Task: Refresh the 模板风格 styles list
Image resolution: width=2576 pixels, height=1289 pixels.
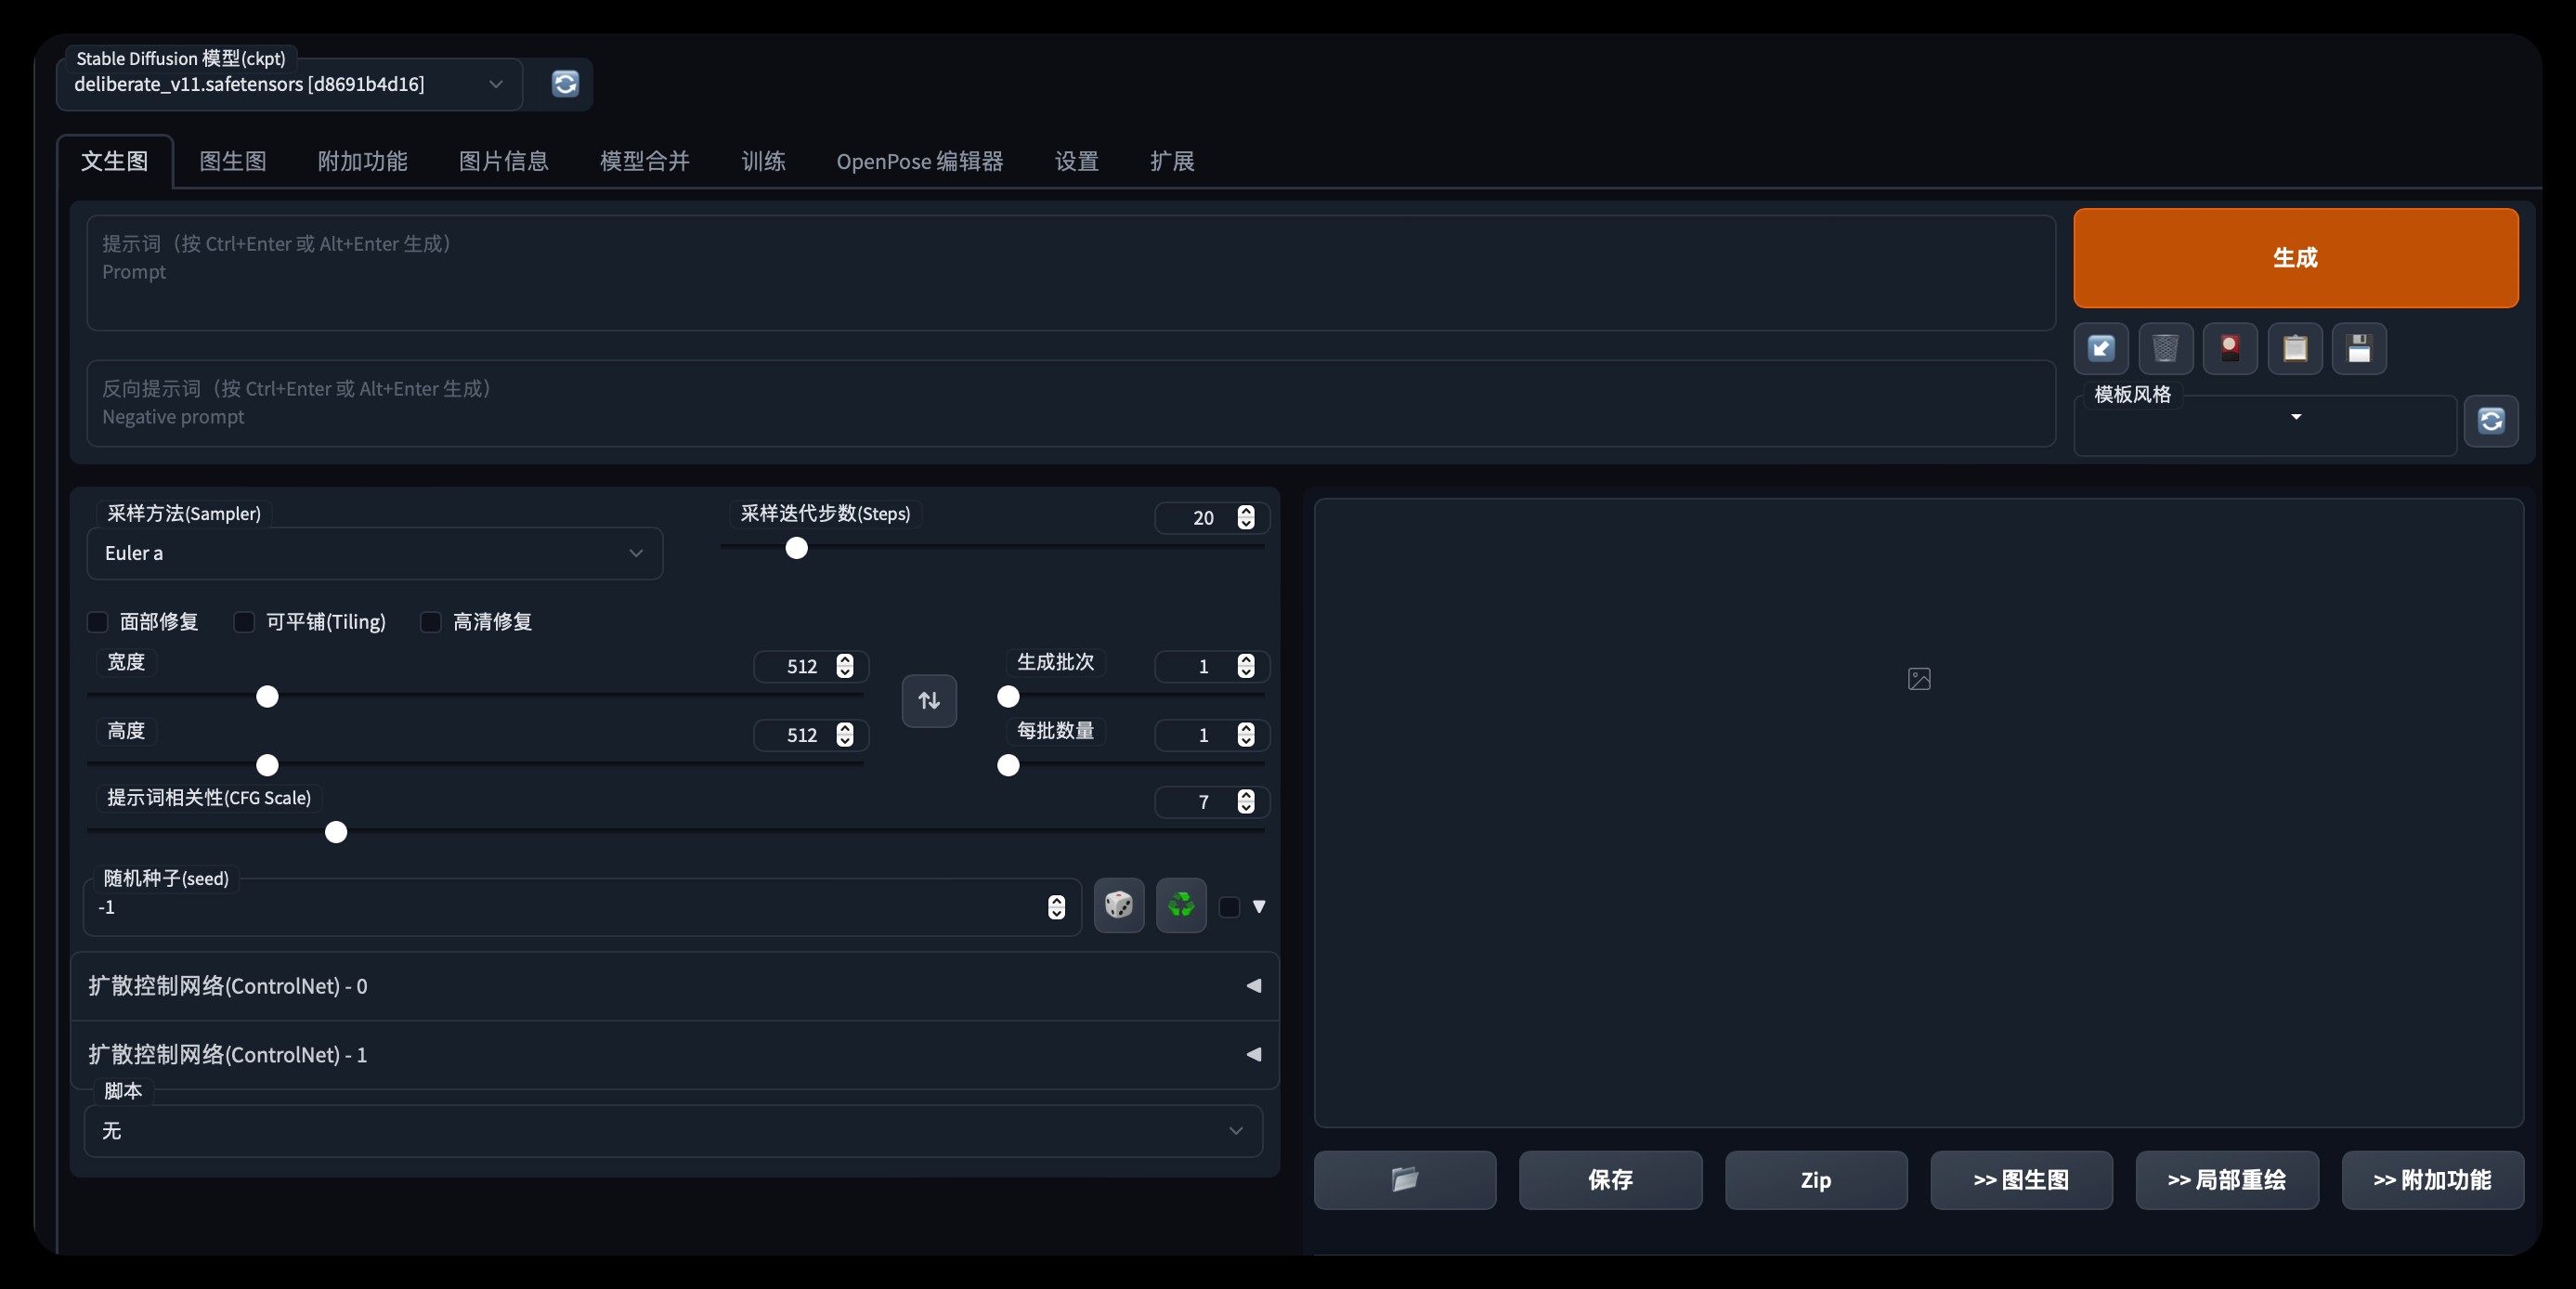Action: 2491,420
